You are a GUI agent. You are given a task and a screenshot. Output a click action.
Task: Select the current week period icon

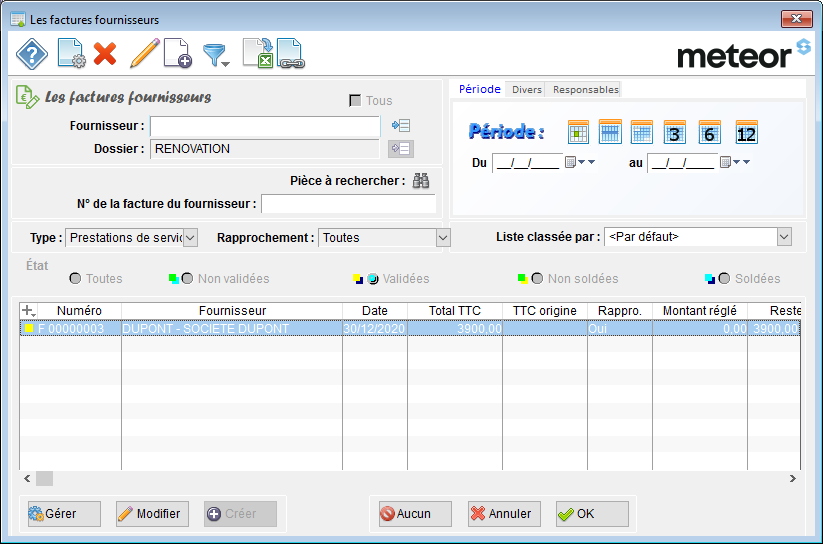click(610, 132)
